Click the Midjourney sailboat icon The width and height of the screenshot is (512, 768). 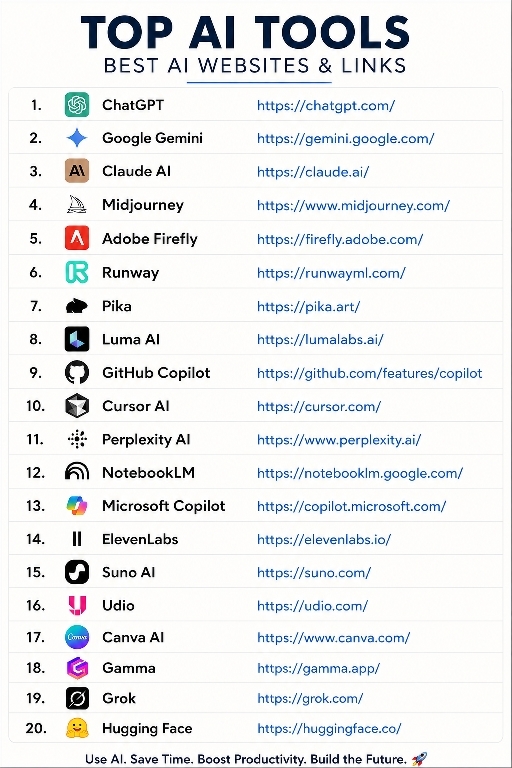77,204
